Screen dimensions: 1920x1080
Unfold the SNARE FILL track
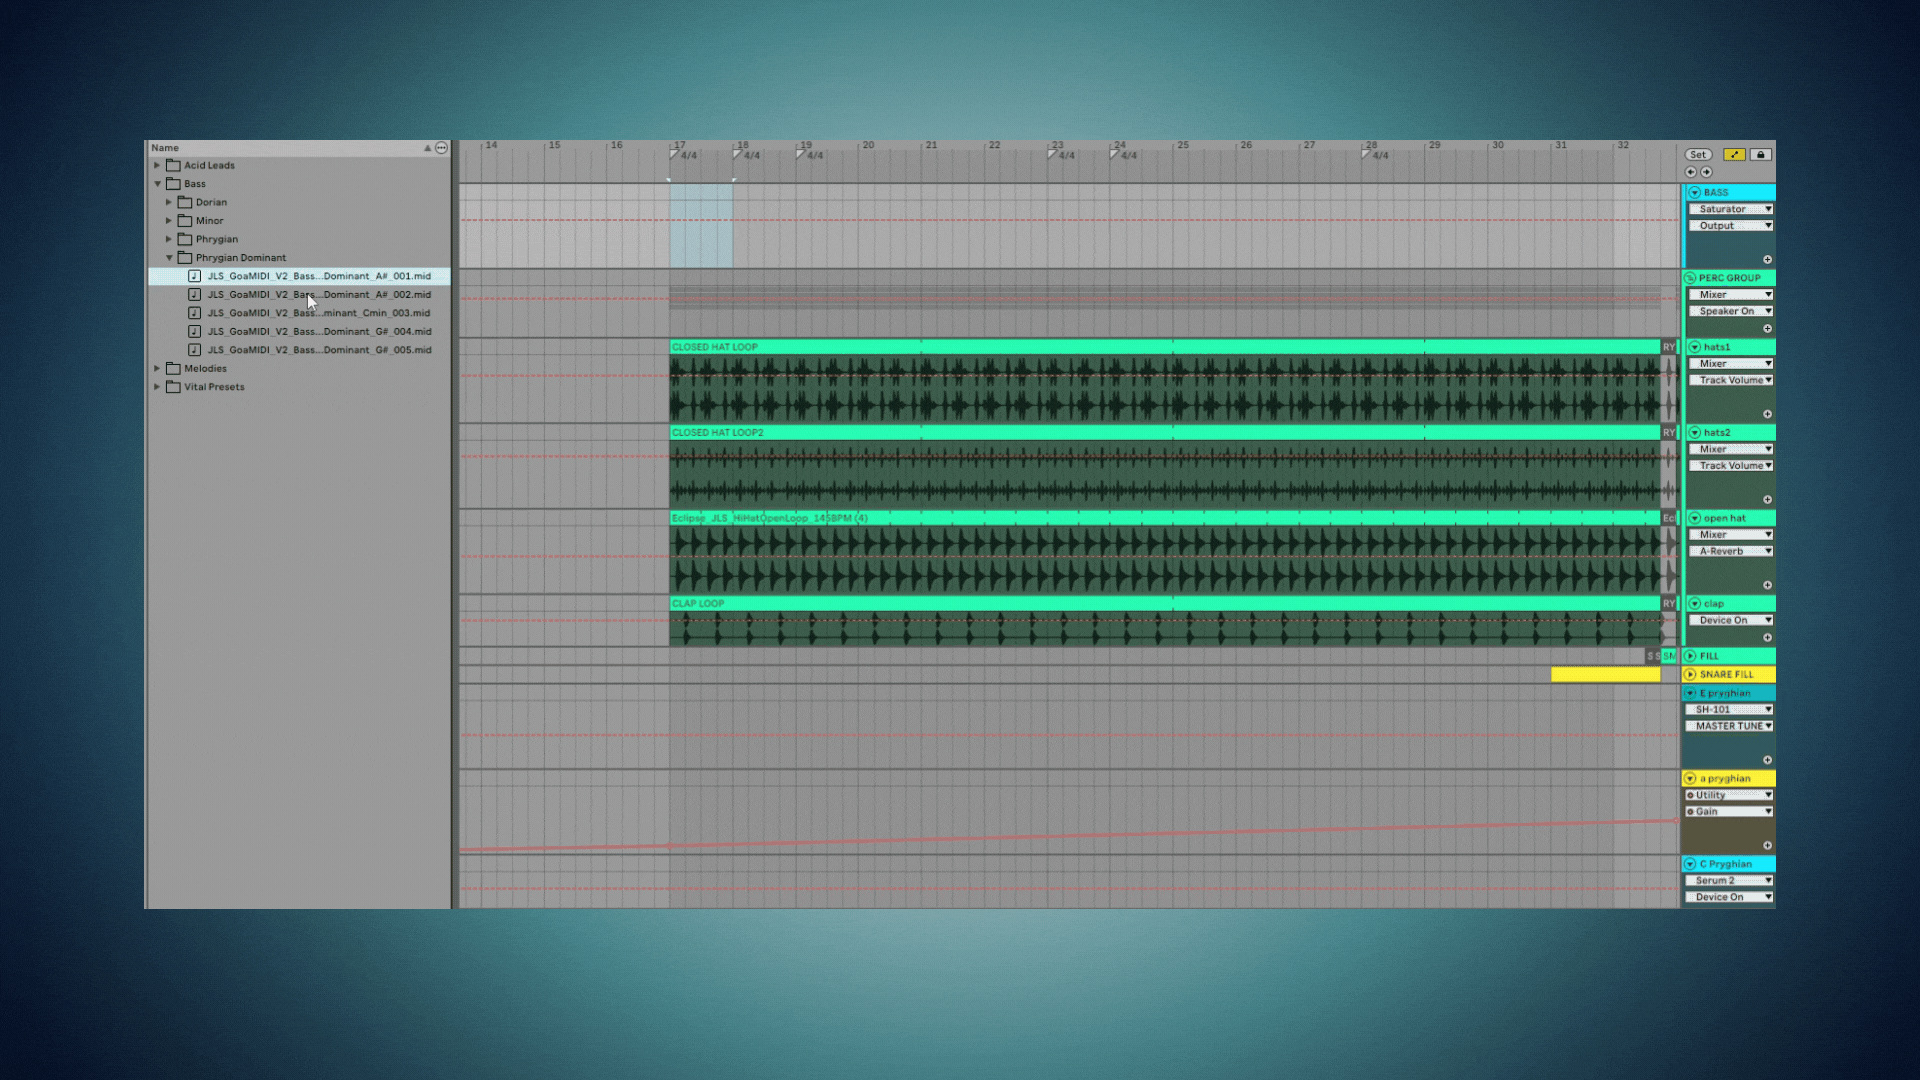click(1690, 674)
